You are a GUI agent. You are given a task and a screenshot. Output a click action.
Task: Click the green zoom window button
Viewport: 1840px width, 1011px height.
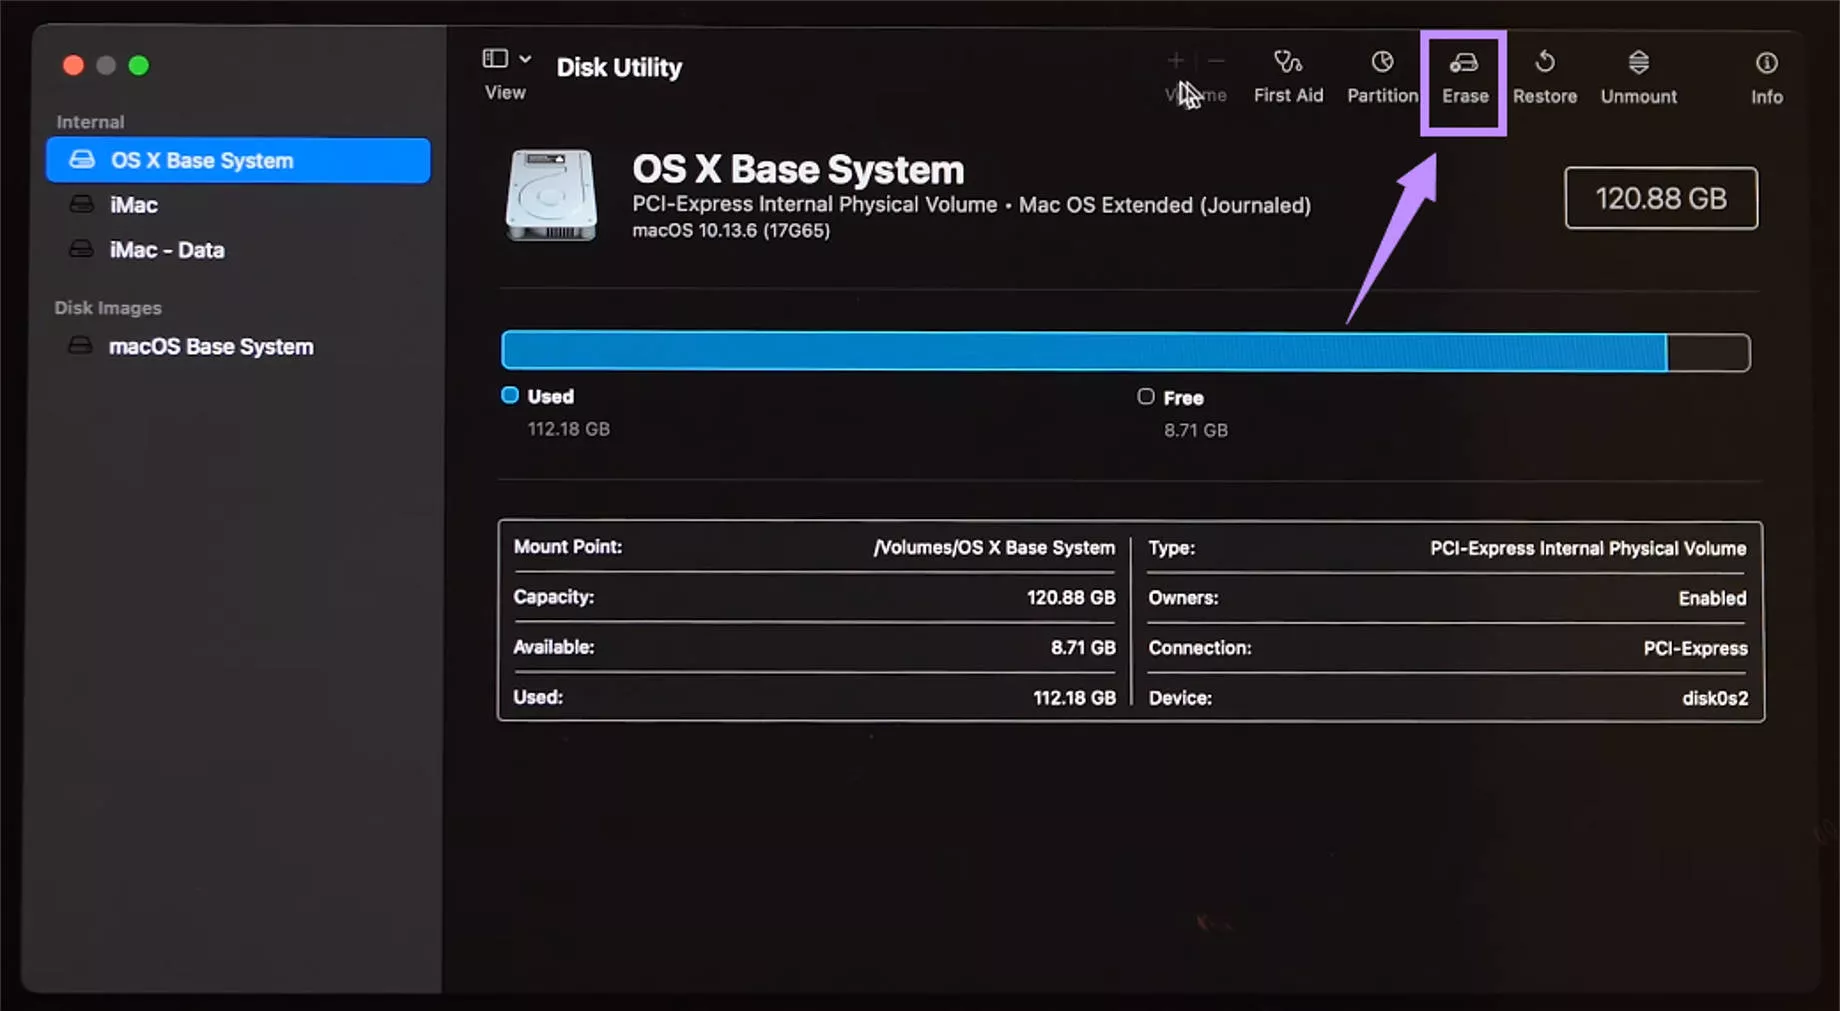pos(139,64)
